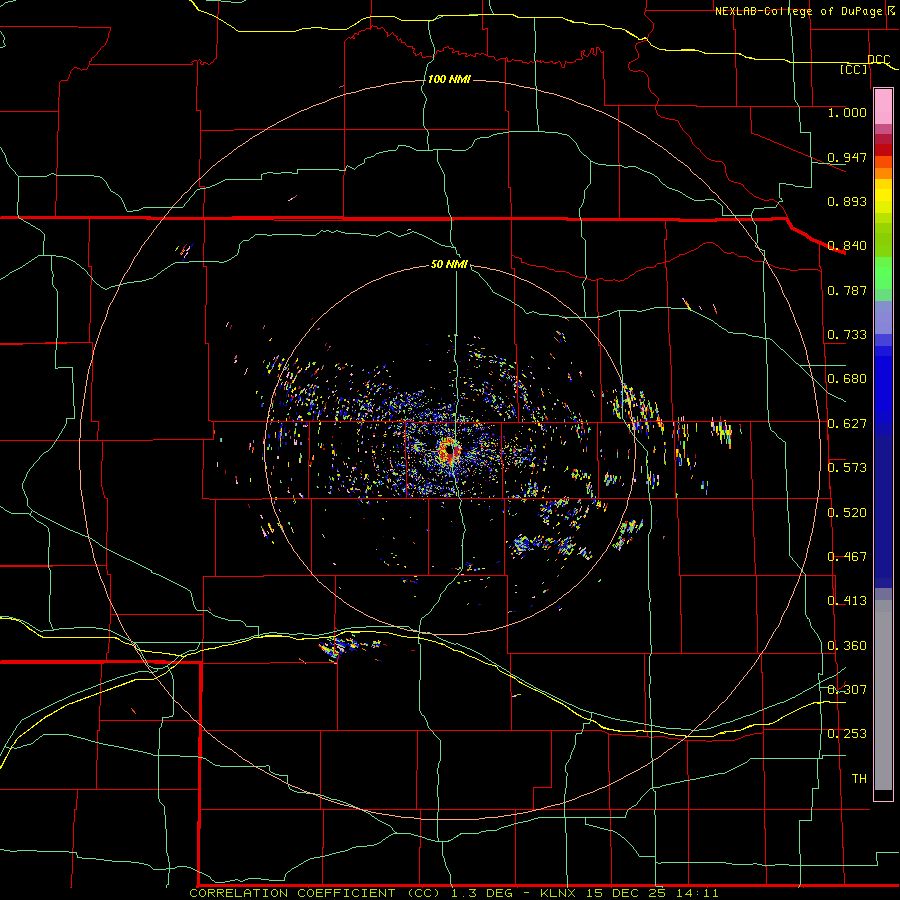Click the DCC label above the legend
This screenshot has height=900, width=900.
[x=878, y=60]
